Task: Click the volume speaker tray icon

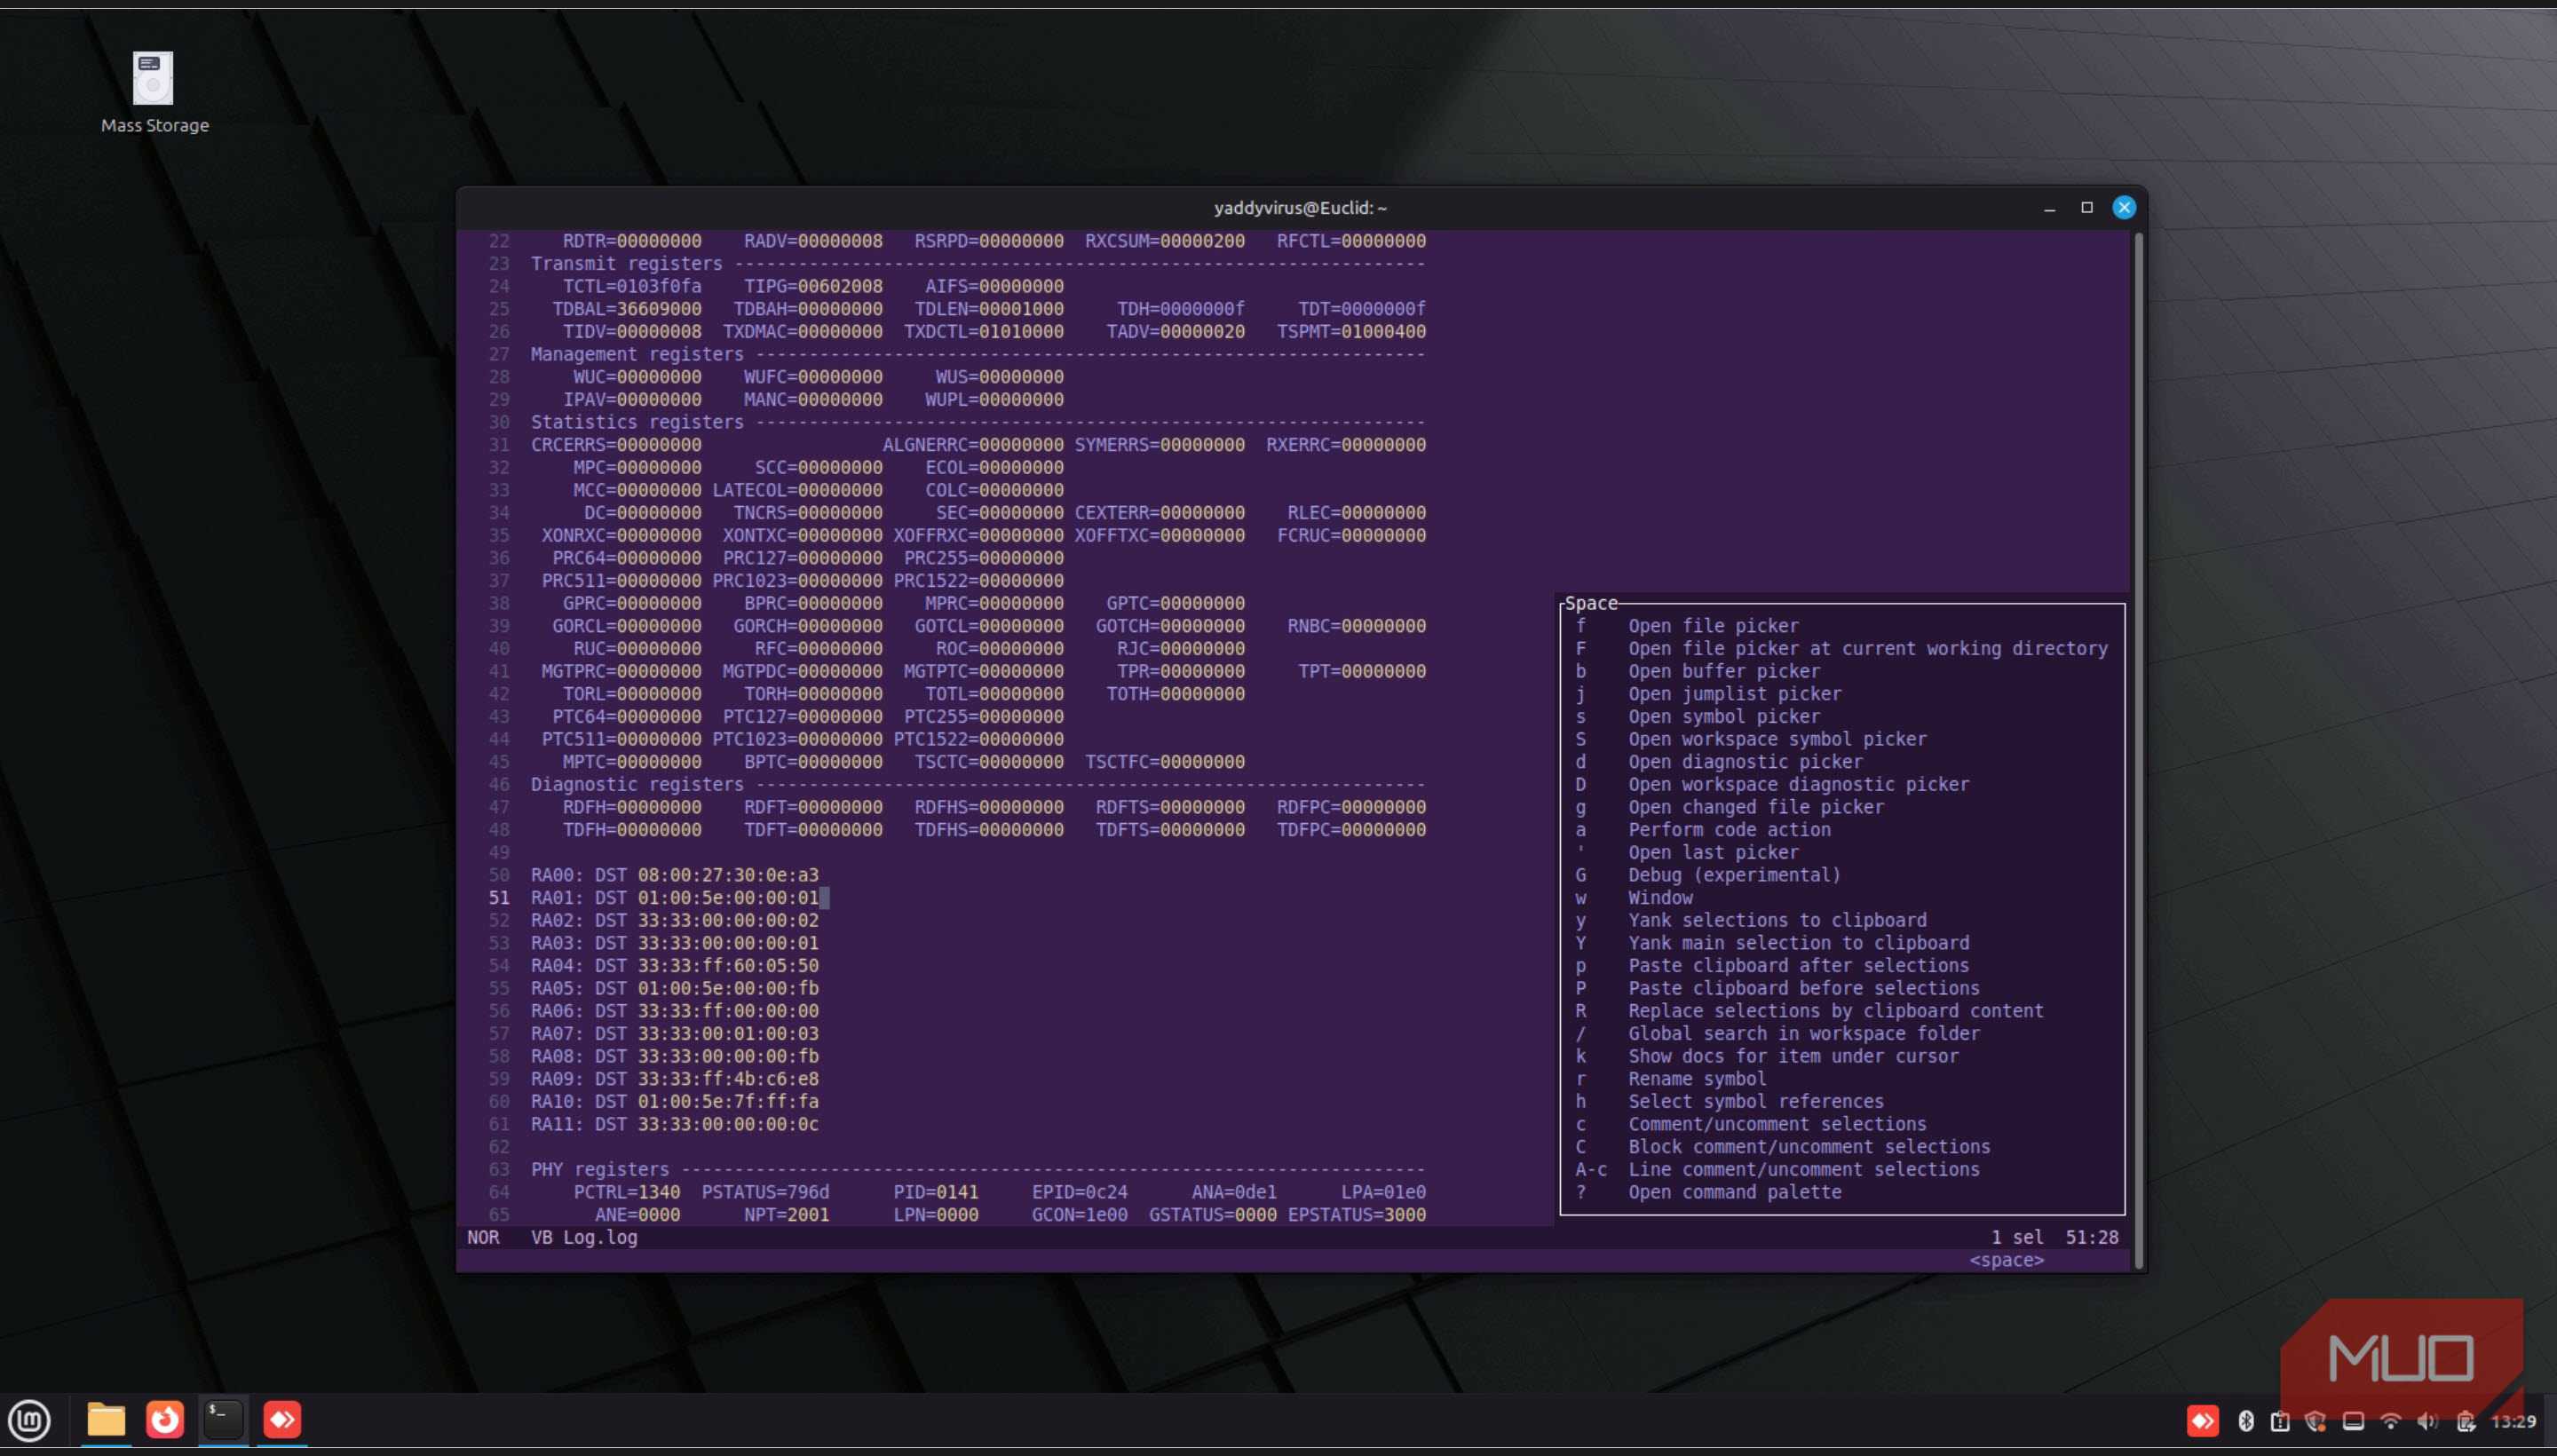Action: pos(2427,1421)
